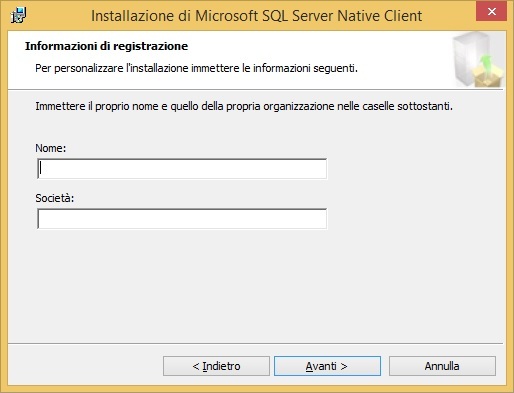Screen dimensions: 514x393
Task: Click the 'Società:' label
Action: click(x=55, y=198)
